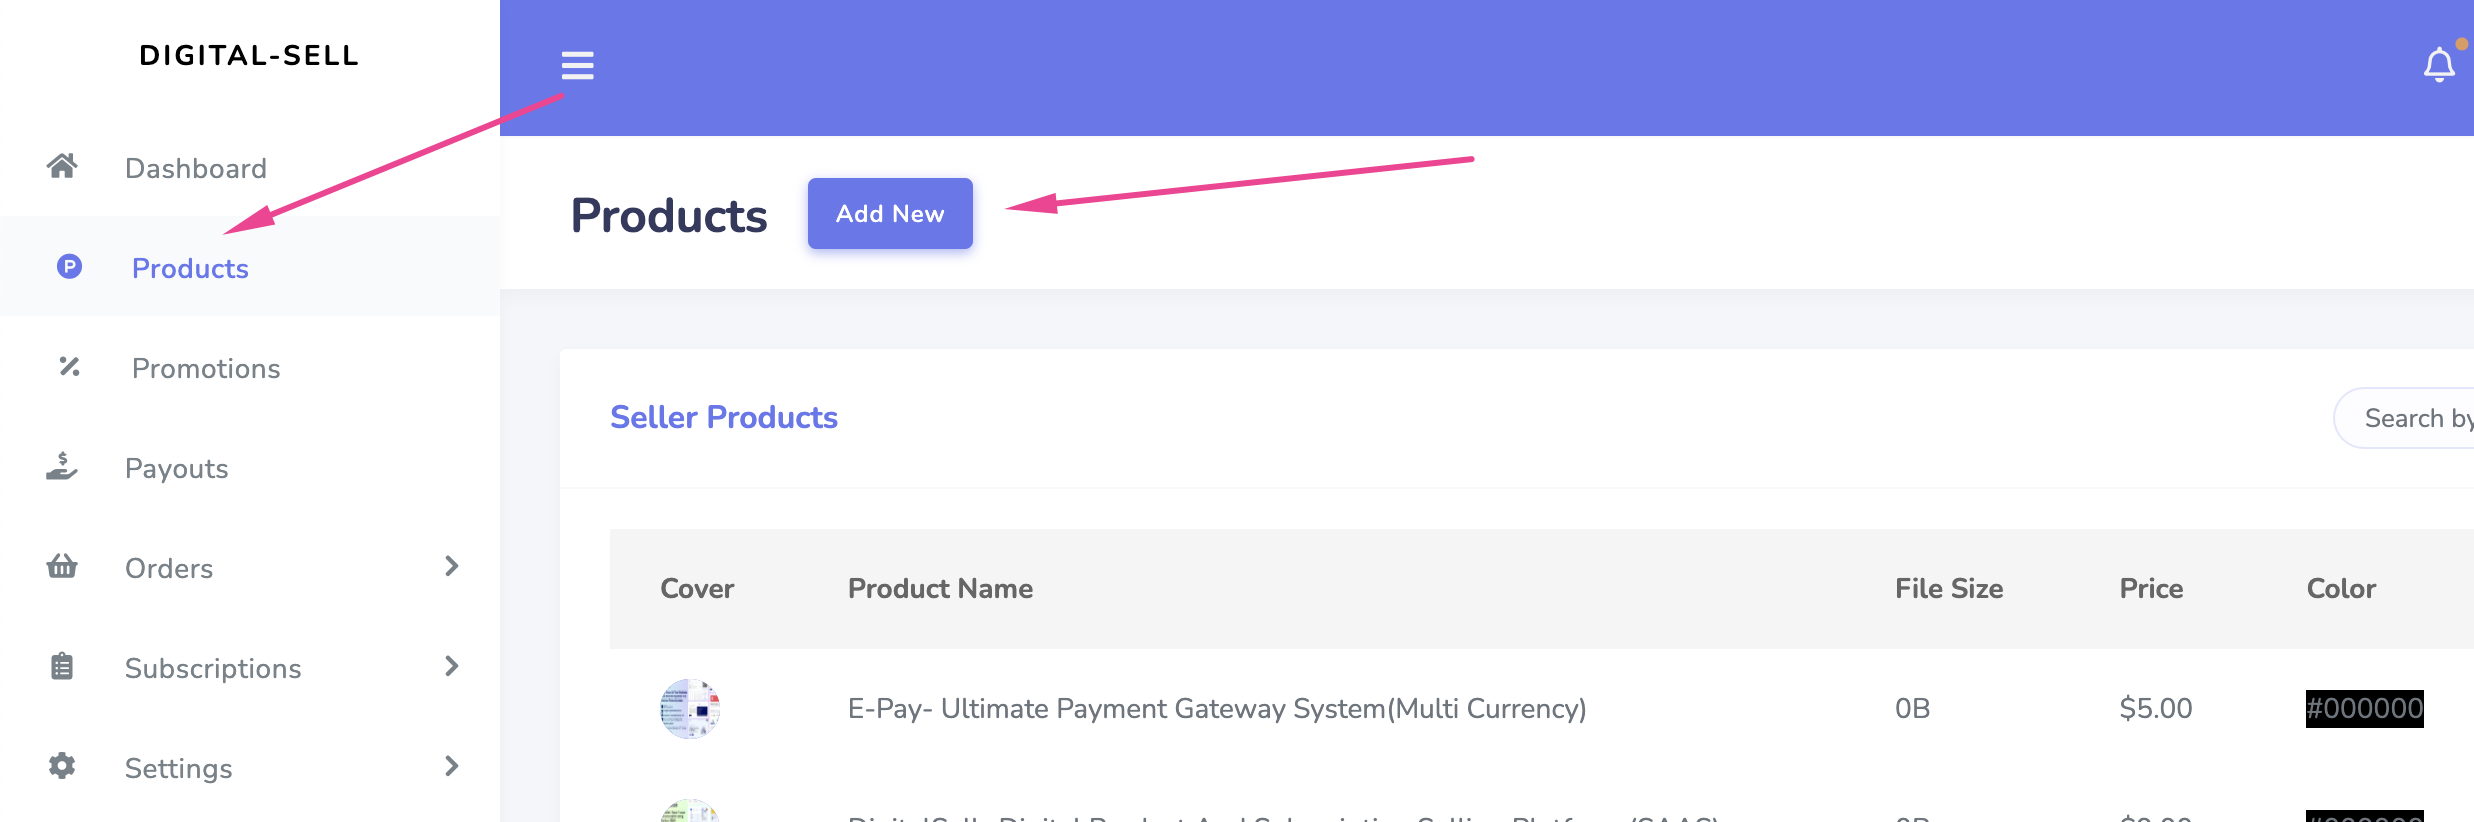Click the Settings gear icon
2474x822 pixels.
point(62,767)
